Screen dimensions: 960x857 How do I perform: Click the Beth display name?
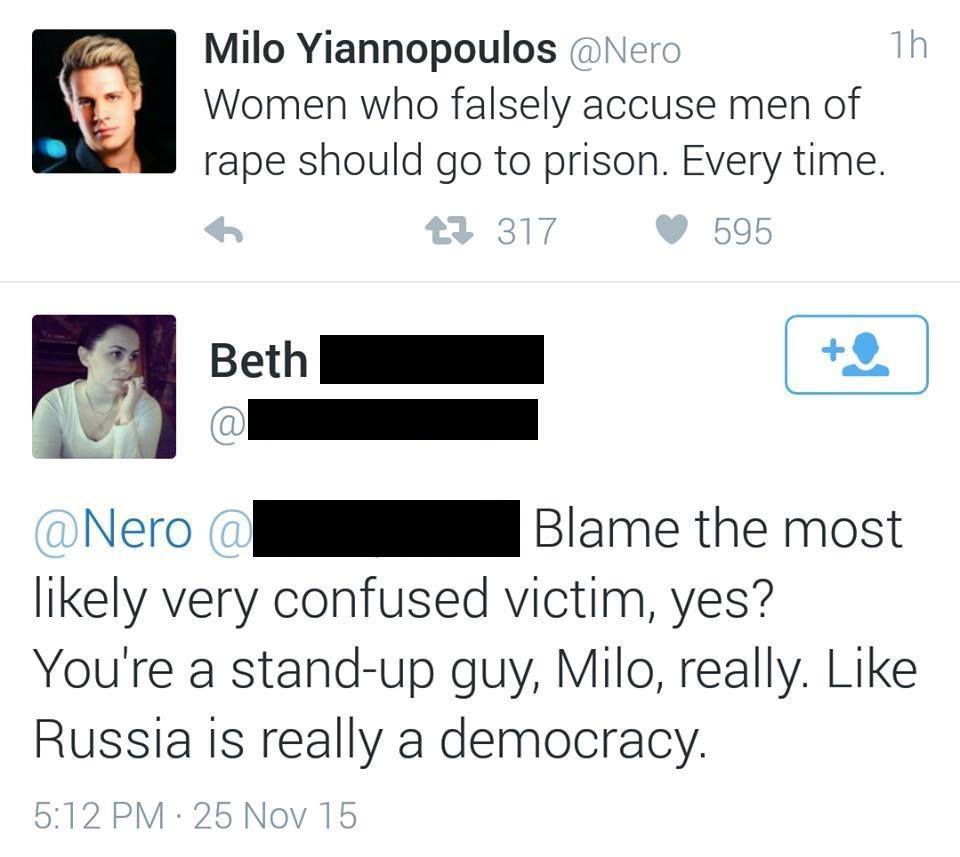tap(259, 360)
